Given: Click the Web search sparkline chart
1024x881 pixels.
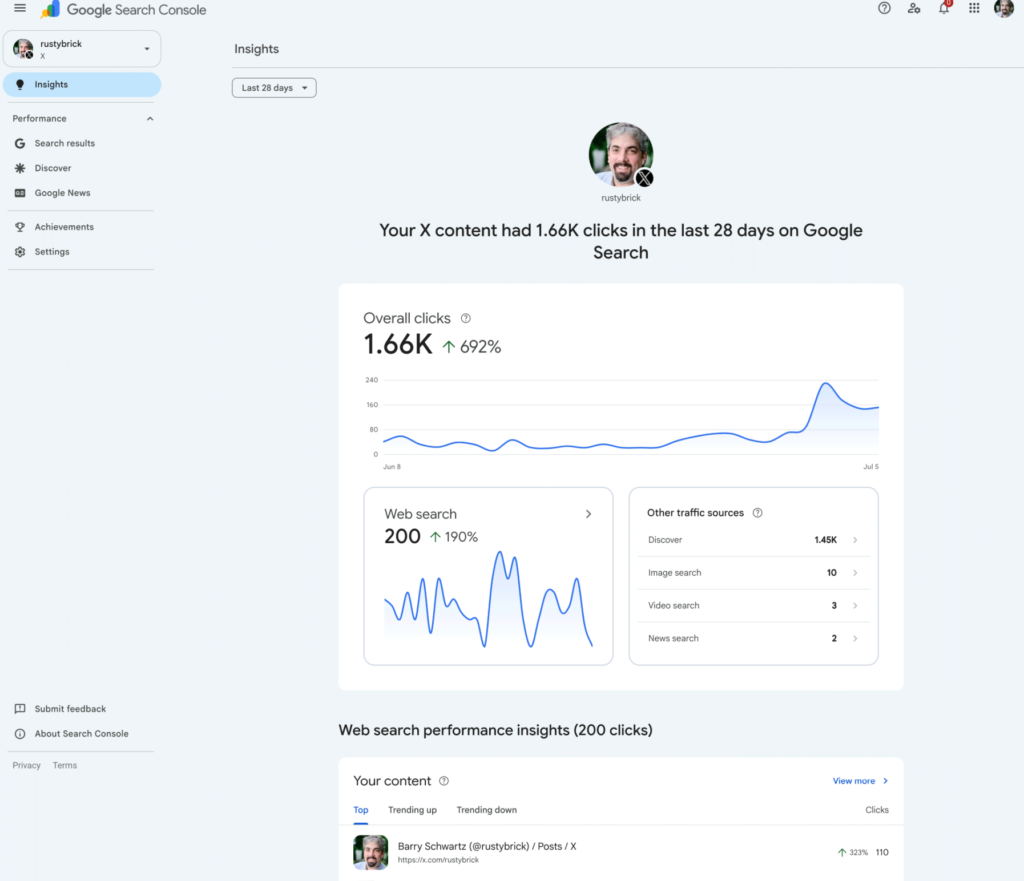Looking at the screenshot, I should (x=488, y=600).
